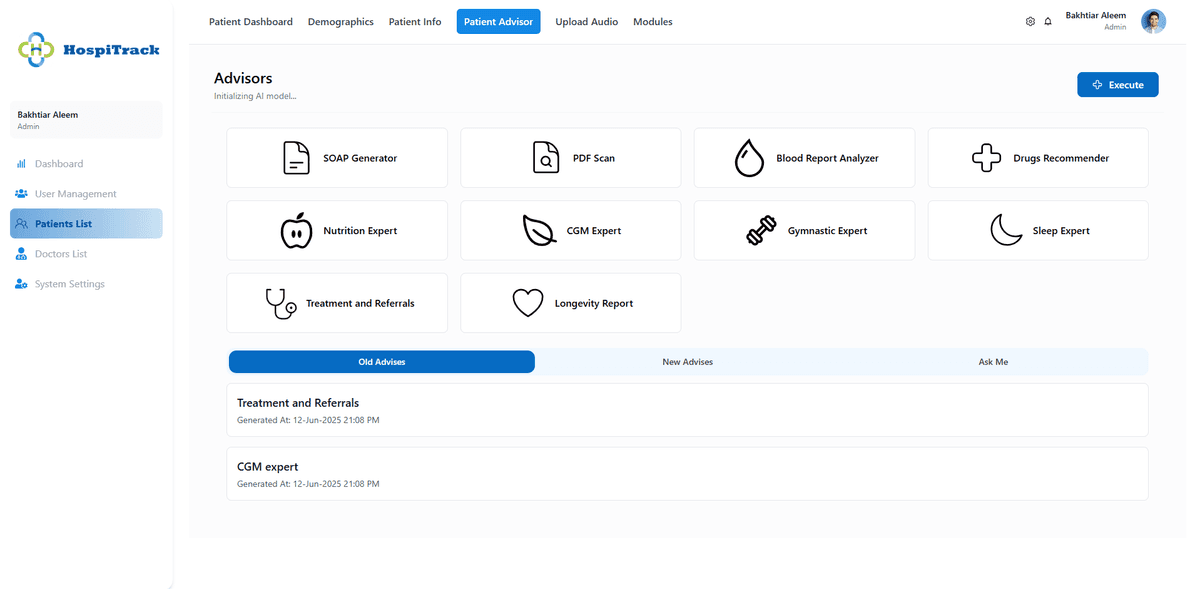Go to the Modules tab
The image size is (1200, 589).
coord(653,21)
